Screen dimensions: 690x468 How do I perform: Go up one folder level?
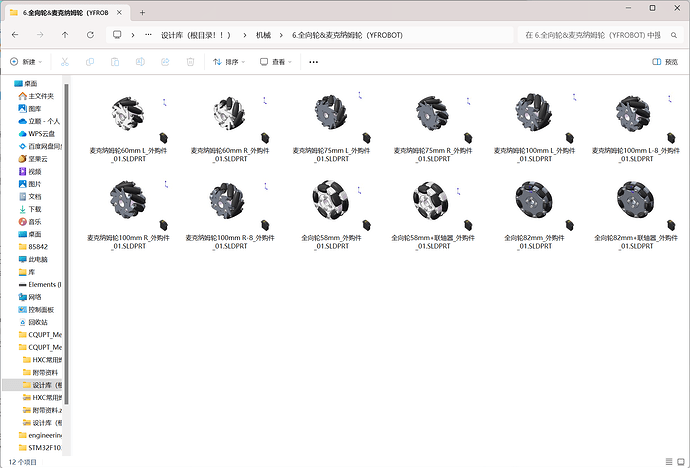[x=65, y=35]
